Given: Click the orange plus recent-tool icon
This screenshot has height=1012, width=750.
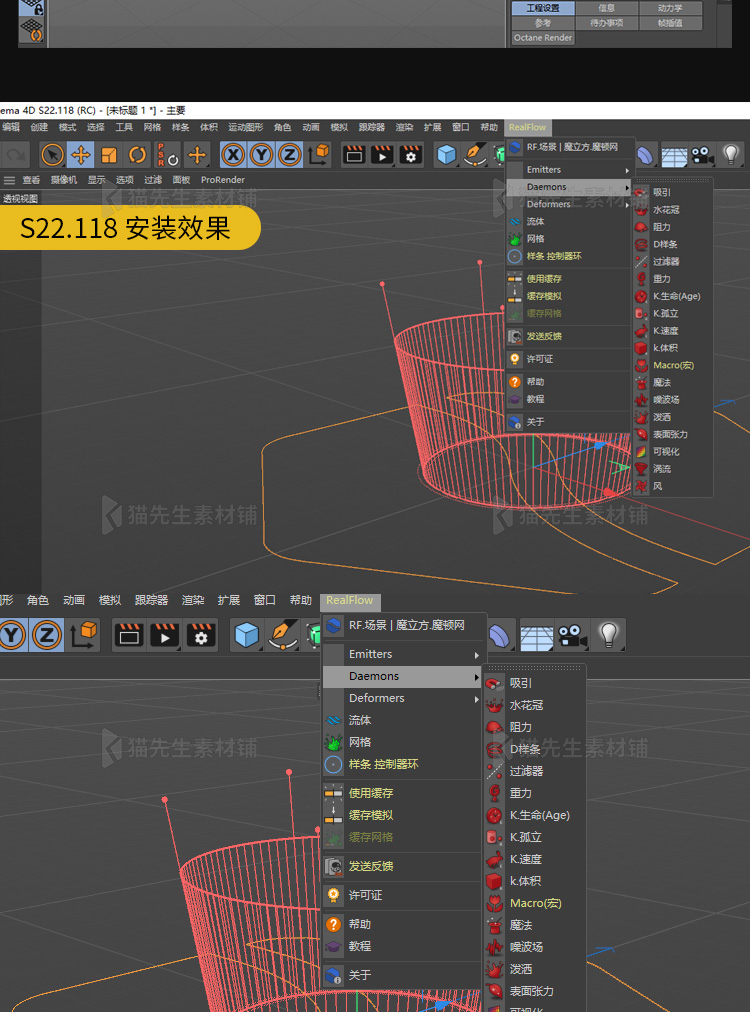Looking at the screenshot, I should point(197,155).
